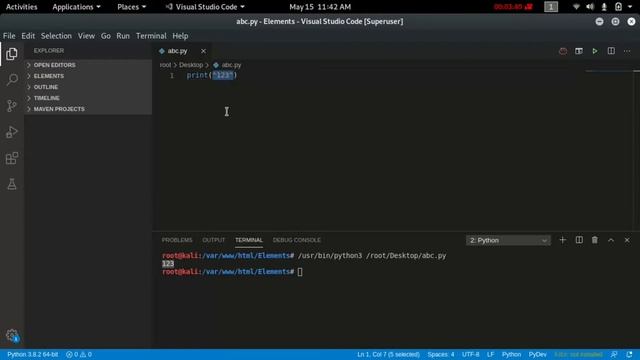
Task: Open the Run menu
Action: tap(123, 36)
